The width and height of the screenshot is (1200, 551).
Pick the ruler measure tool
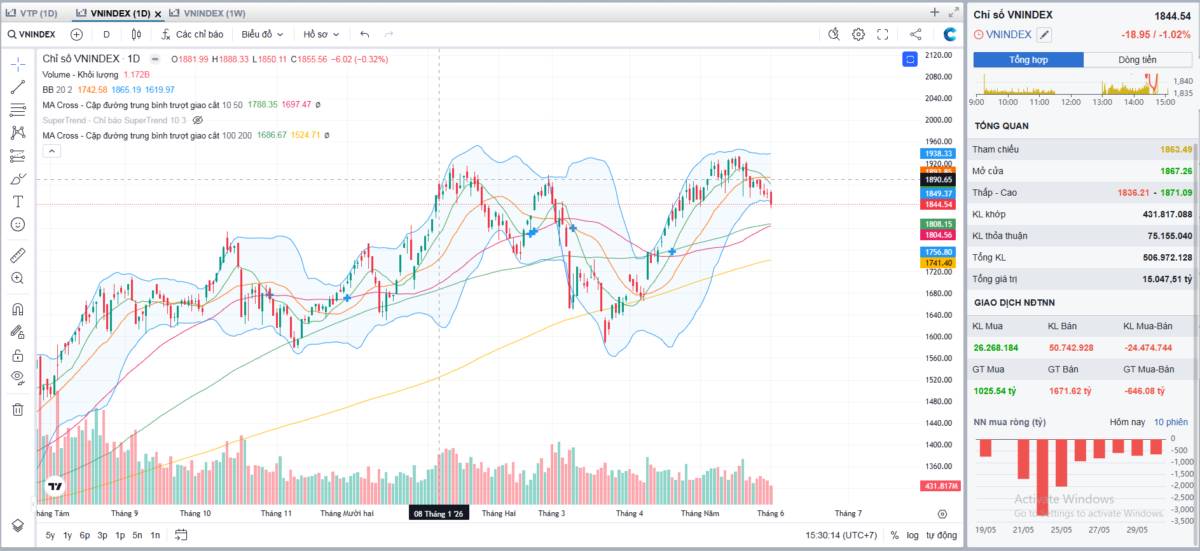pos(18,254)
